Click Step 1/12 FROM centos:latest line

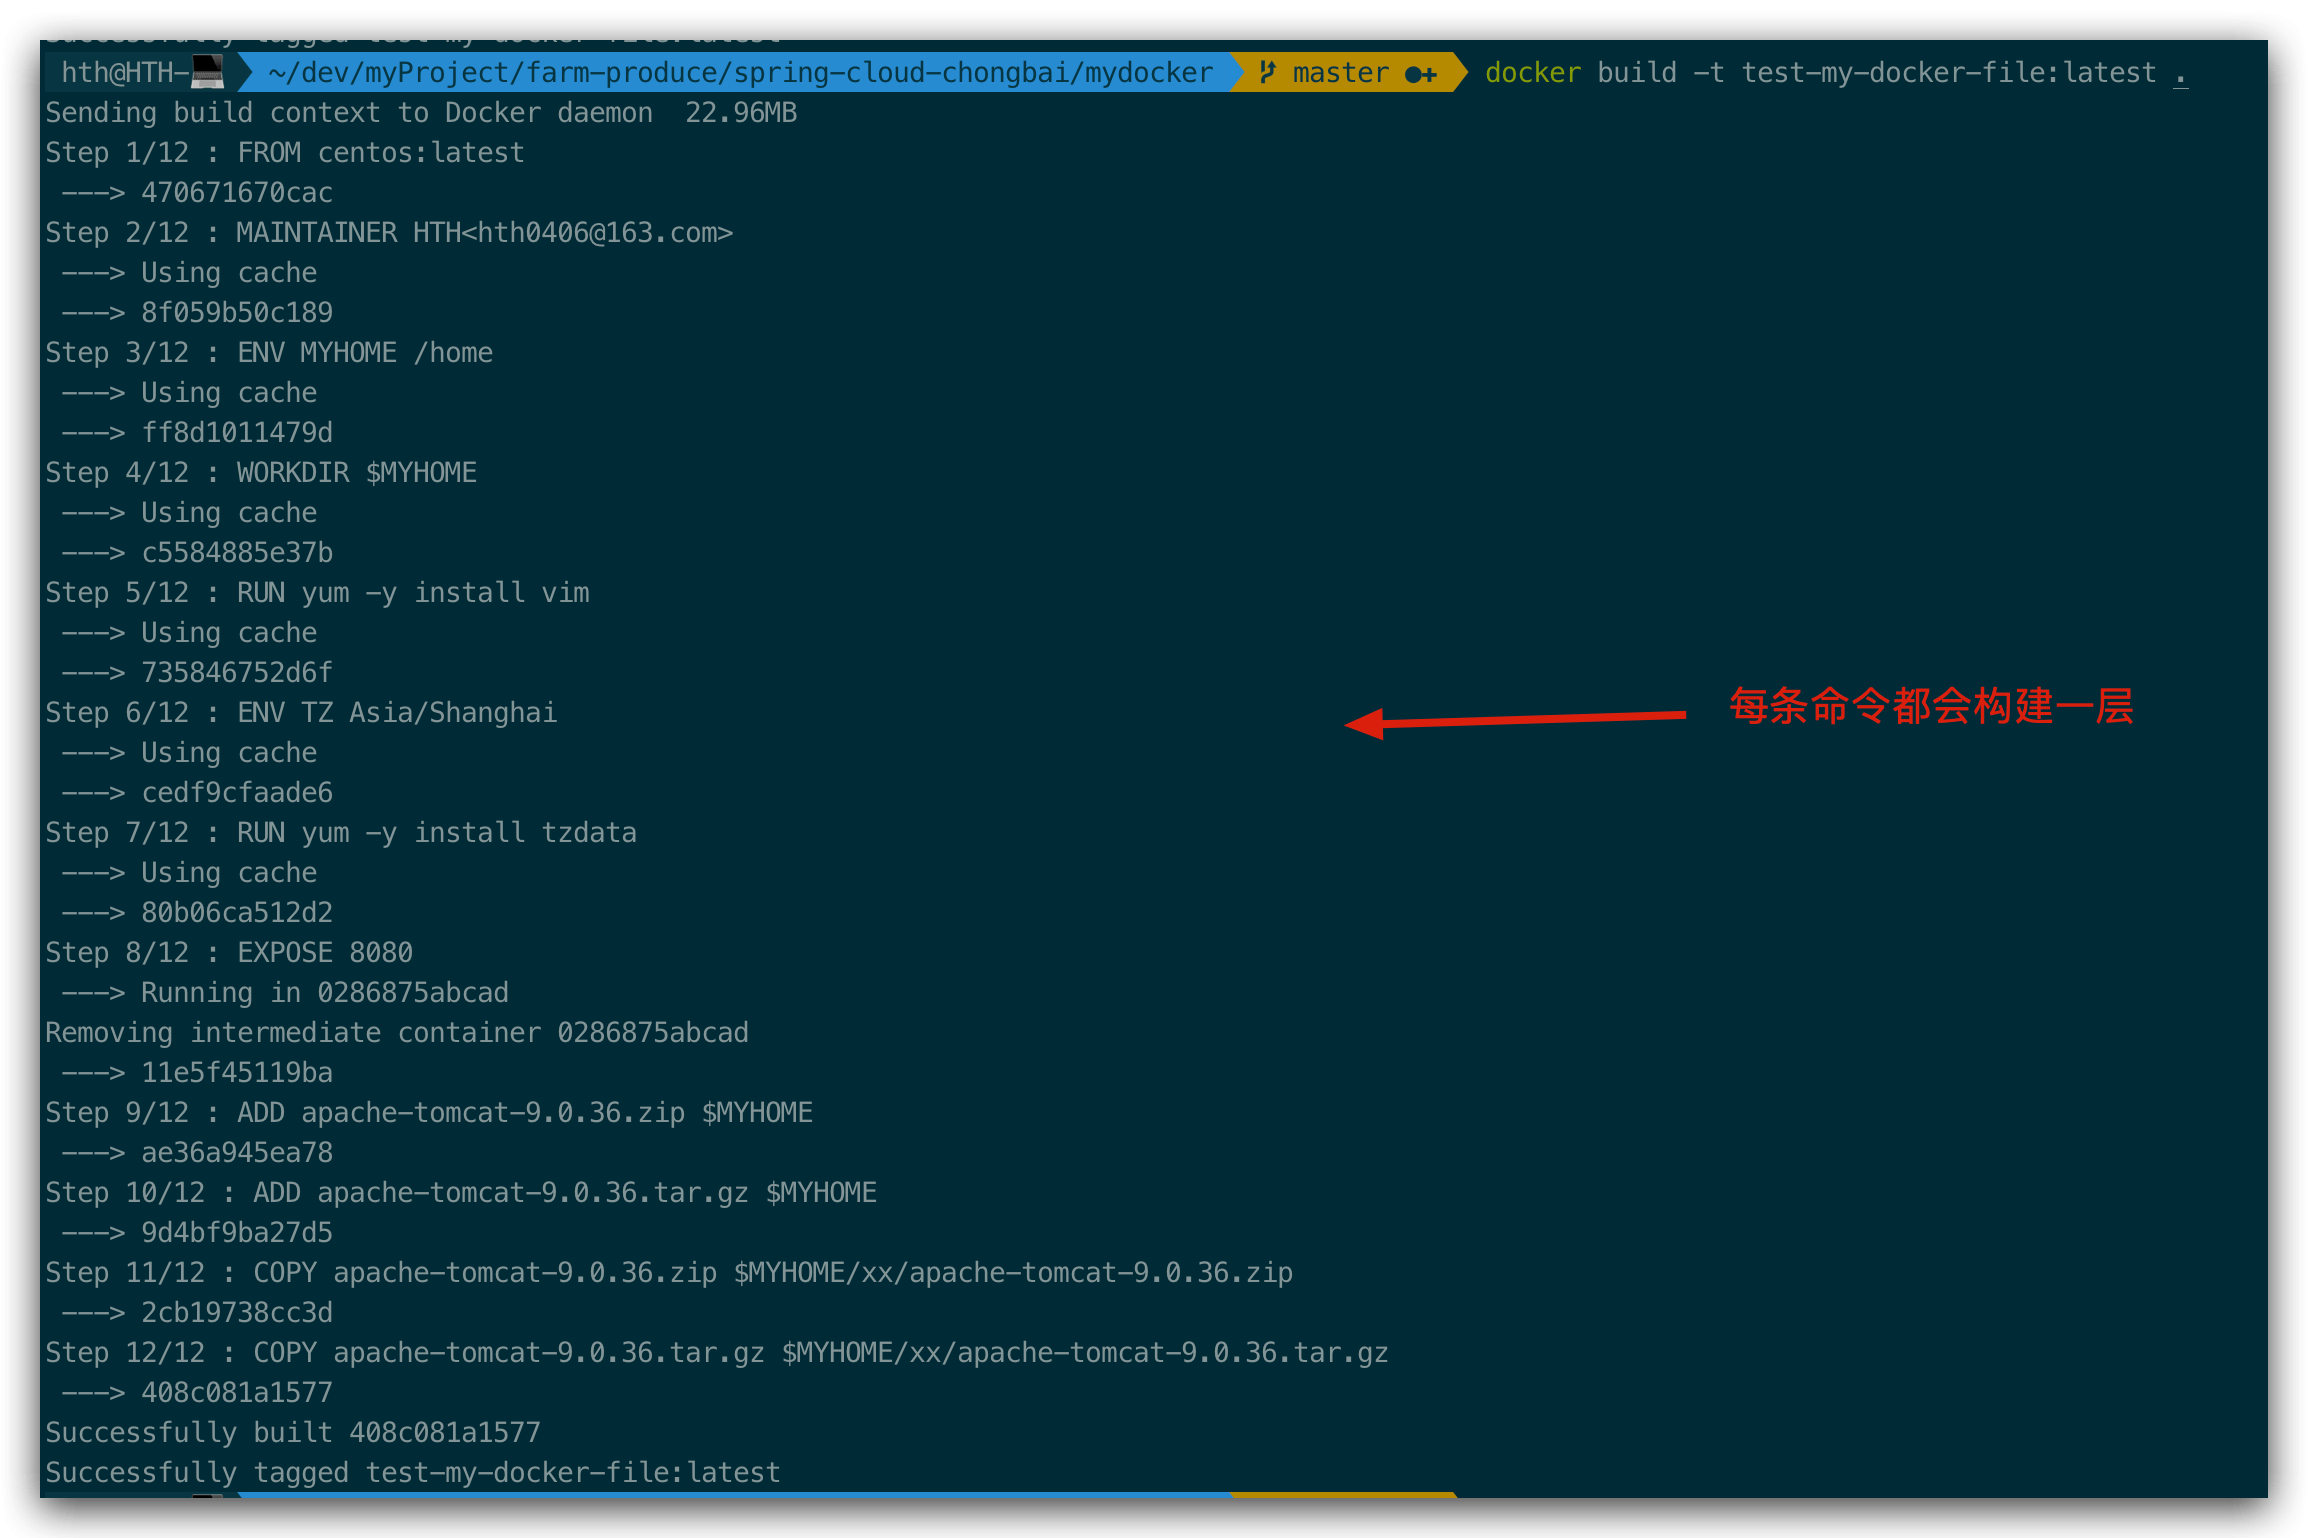285,153
